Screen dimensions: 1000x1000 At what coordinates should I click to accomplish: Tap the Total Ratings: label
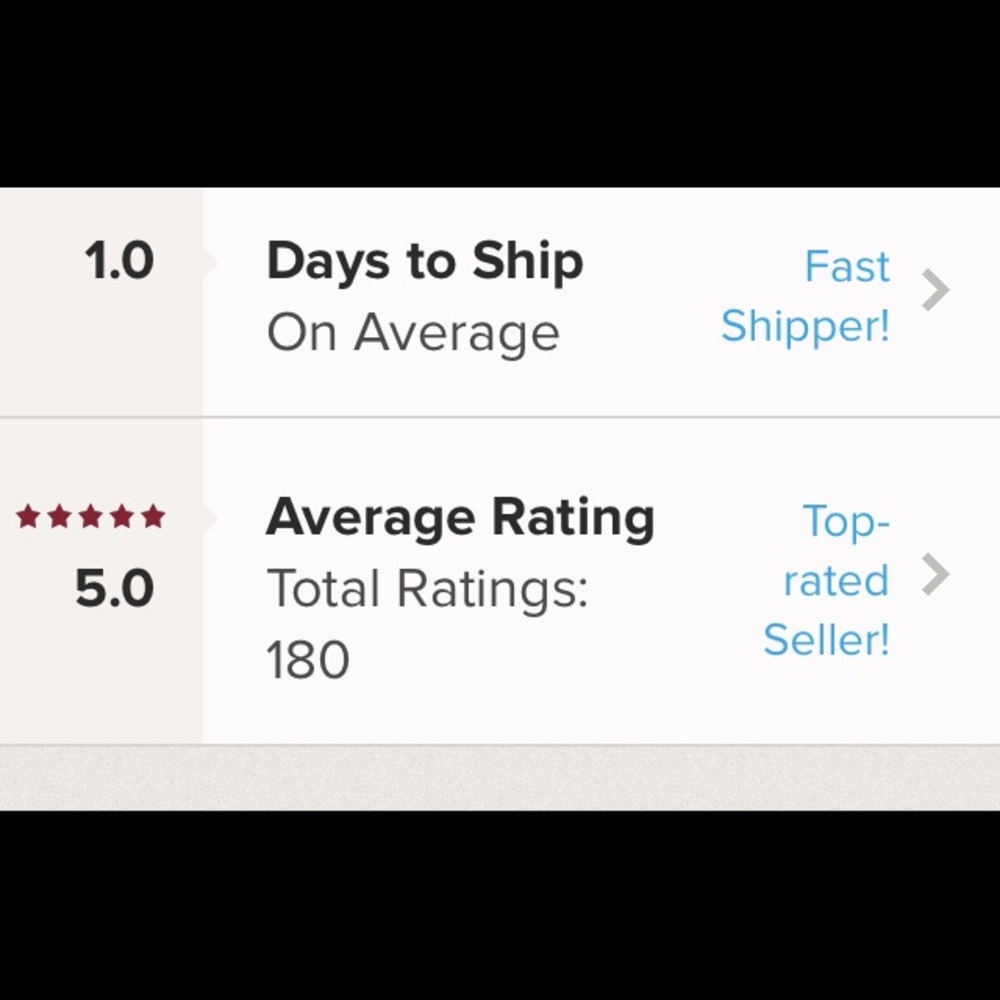pos(427,588)
